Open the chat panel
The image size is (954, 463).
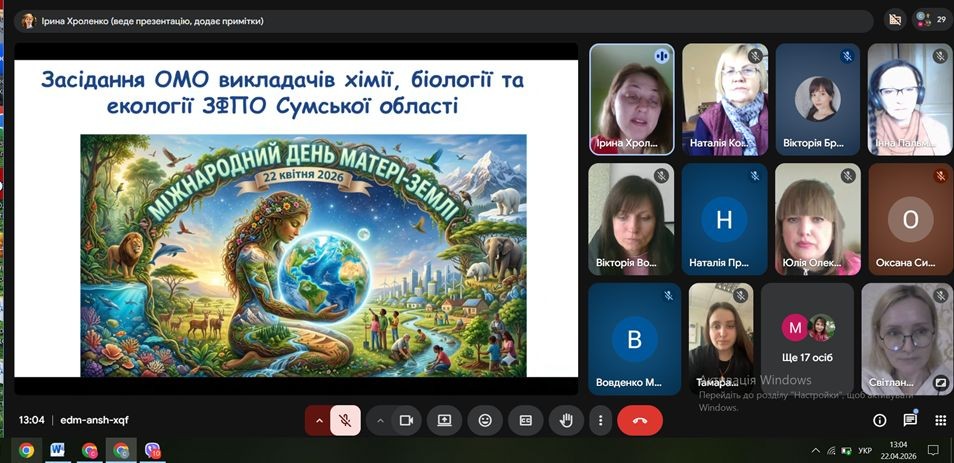910,420
